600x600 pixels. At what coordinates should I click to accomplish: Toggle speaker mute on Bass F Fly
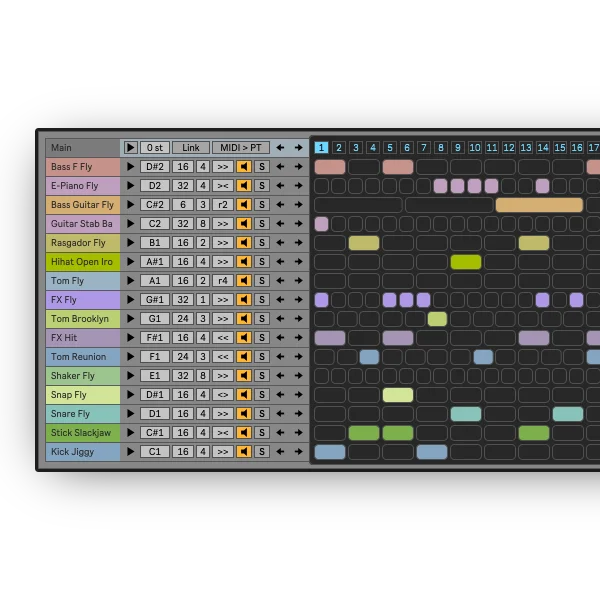click(244, 167)
